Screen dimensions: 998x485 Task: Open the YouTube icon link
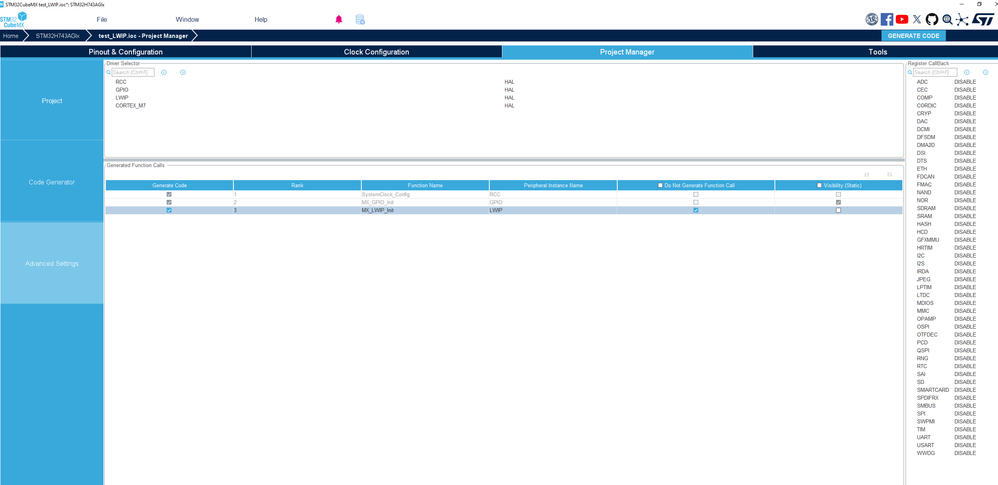[x=902, y=20]
